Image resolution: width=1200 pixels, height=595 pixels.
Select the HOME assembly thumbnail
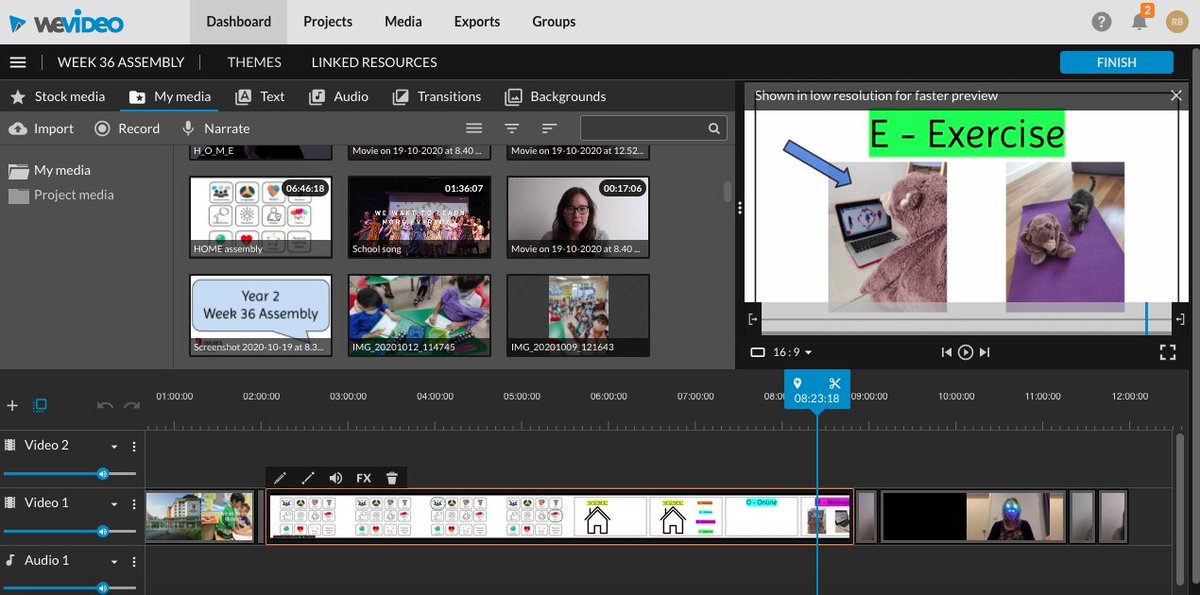pos(260,216)
